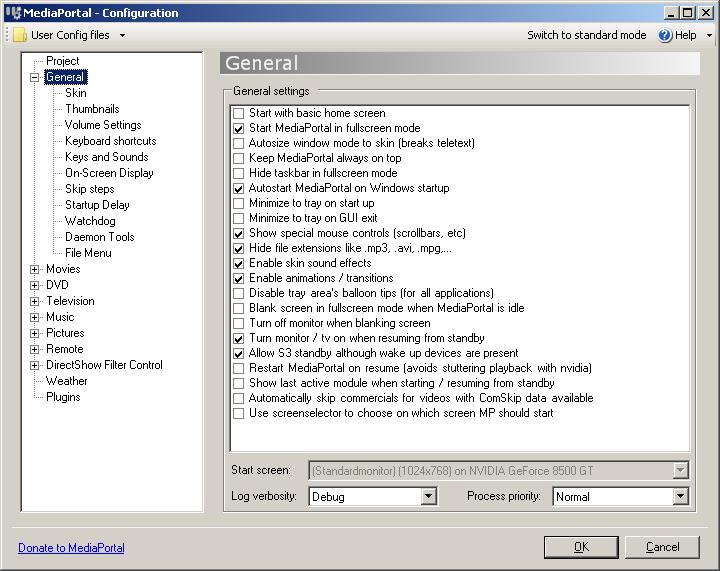Disable Enable animations / transitions checkbox
Image resolution: width=720 pixels, height=571 pixels.
239,278
